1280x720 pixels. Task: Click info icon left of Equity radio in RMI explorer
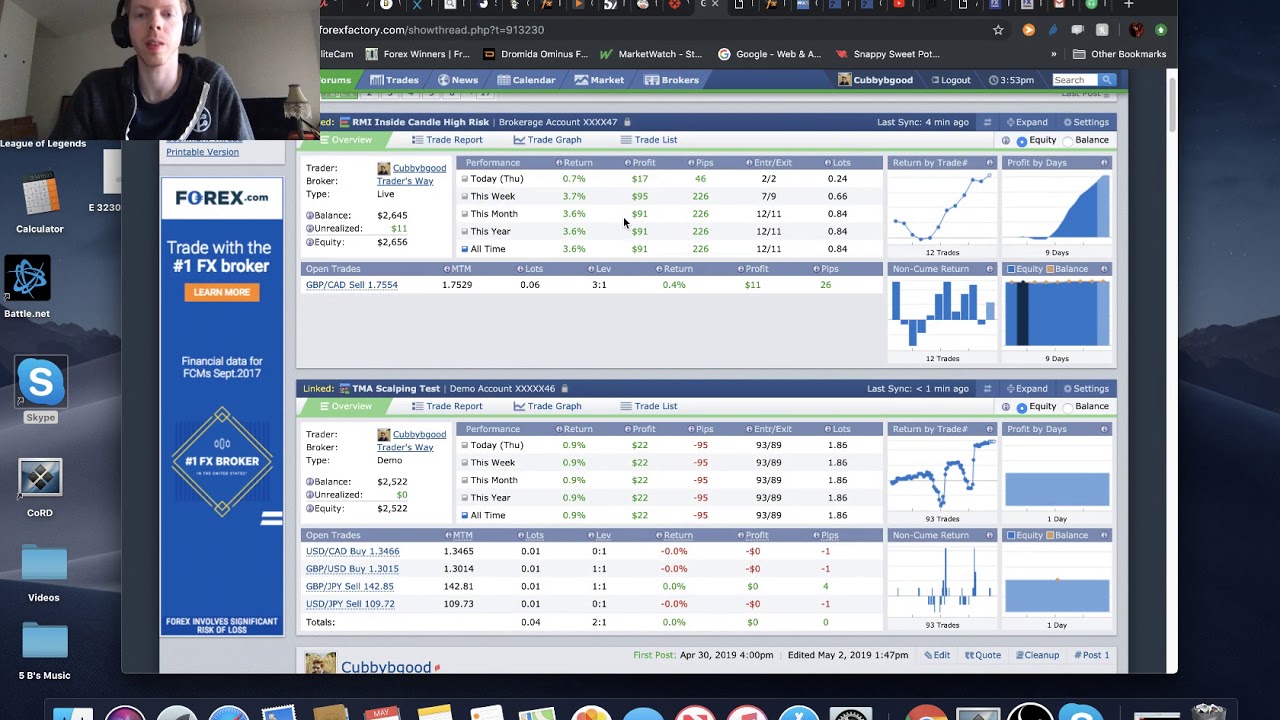[1006, 141]
